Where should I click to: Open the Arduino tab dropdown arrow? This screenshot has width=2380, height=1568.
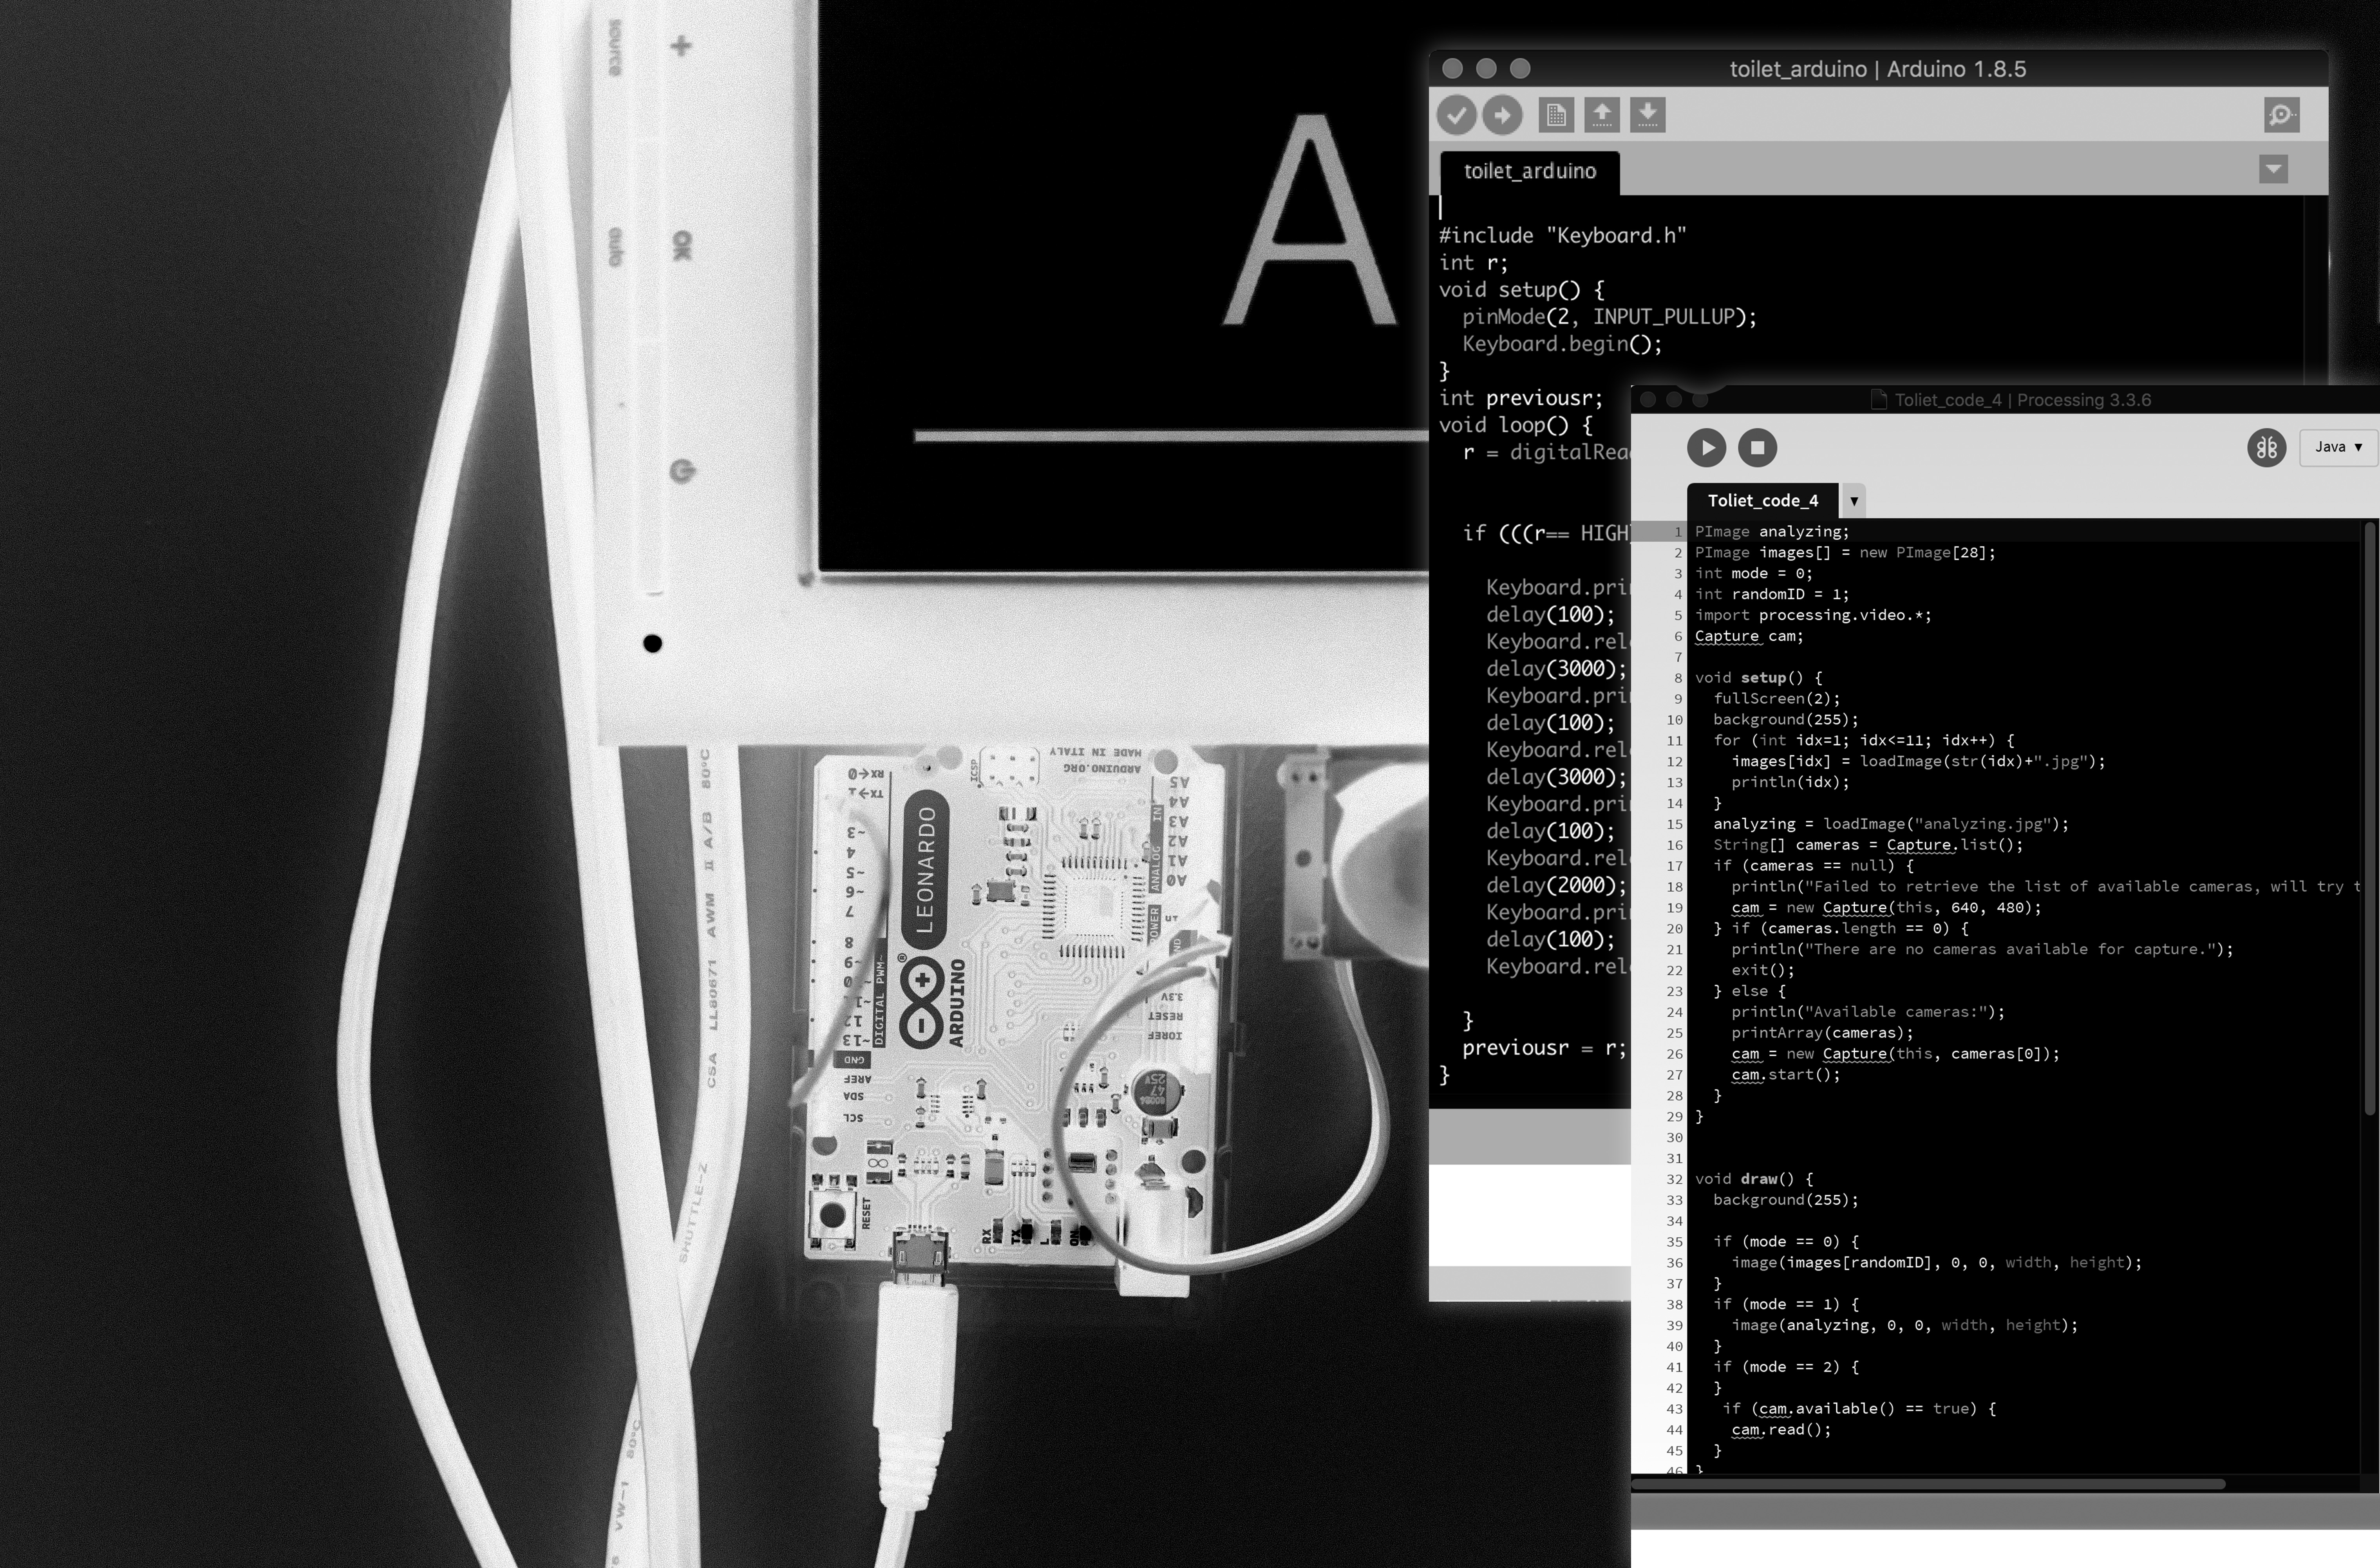[x=2273, y=169]
